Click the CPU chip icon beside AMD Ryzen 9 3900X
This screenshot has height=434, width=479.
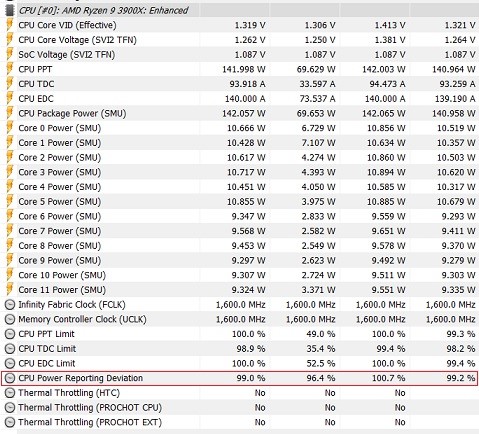coord(10,11)
